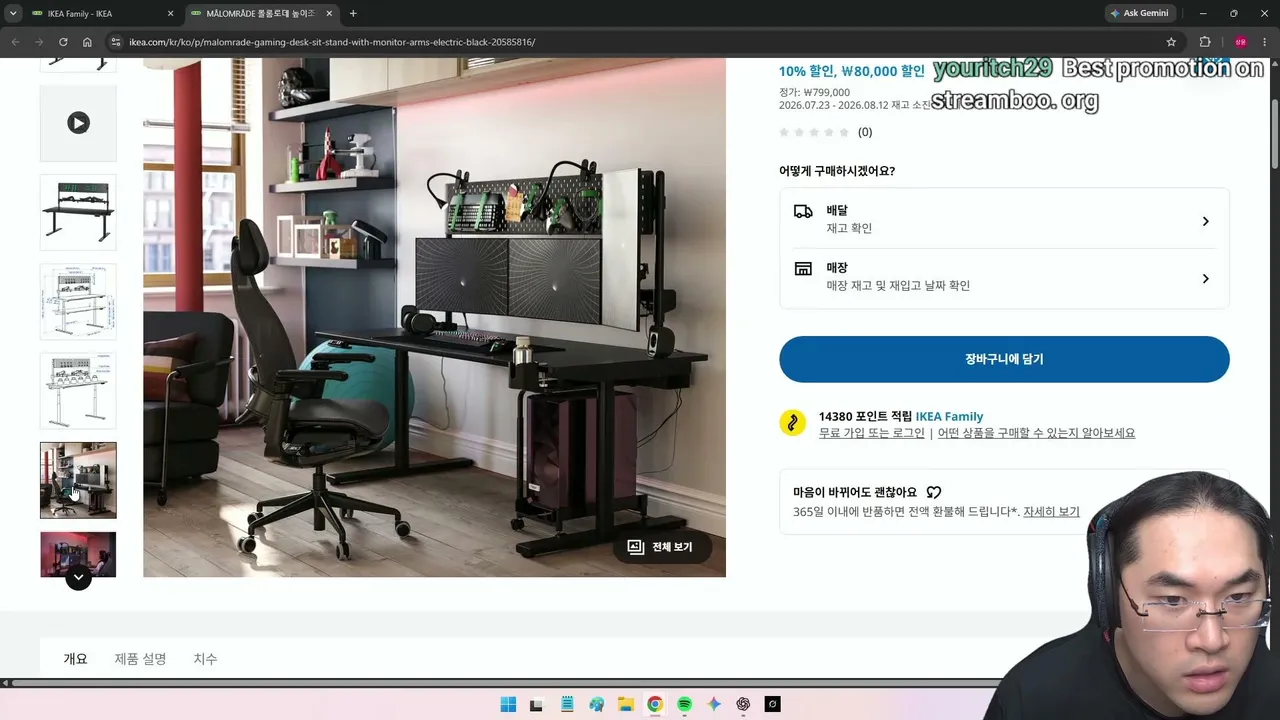This screenshot has height=720, width=1280.
Task: Select the MÅLOMRÅDE product tab
Action: [x=262, y=13]
